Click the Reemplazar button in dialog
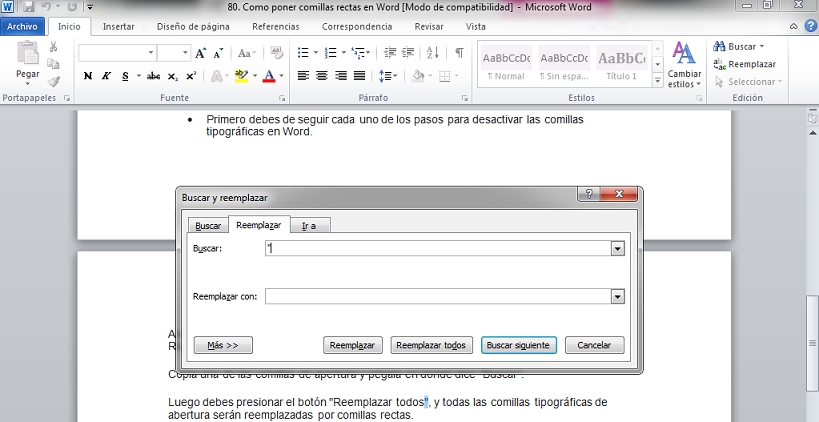 point(353,345)
